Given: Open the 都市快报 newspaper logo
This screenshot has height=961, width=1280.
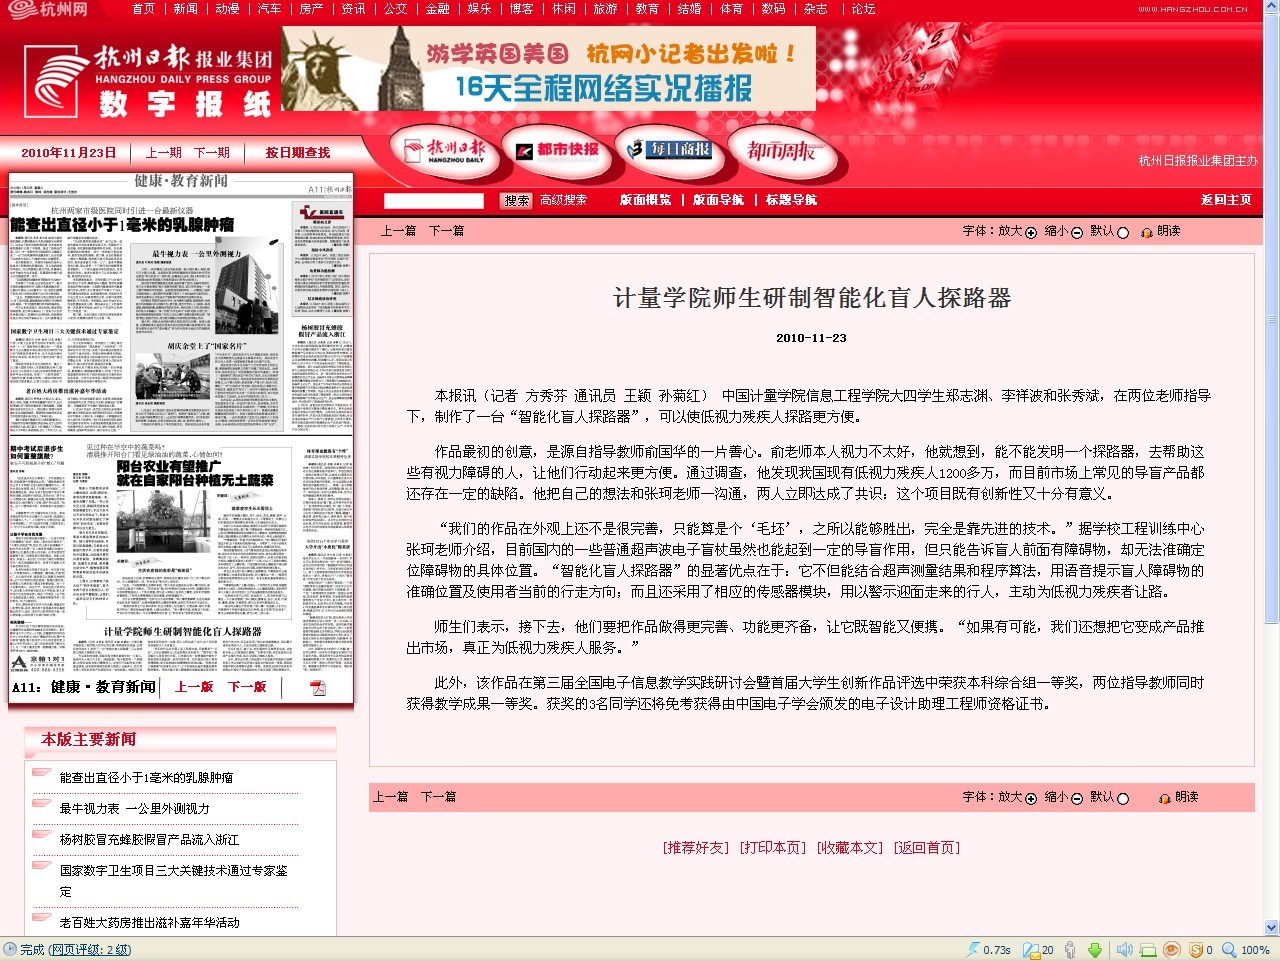Looking at the screenshot, I should [x=557, y=151].
